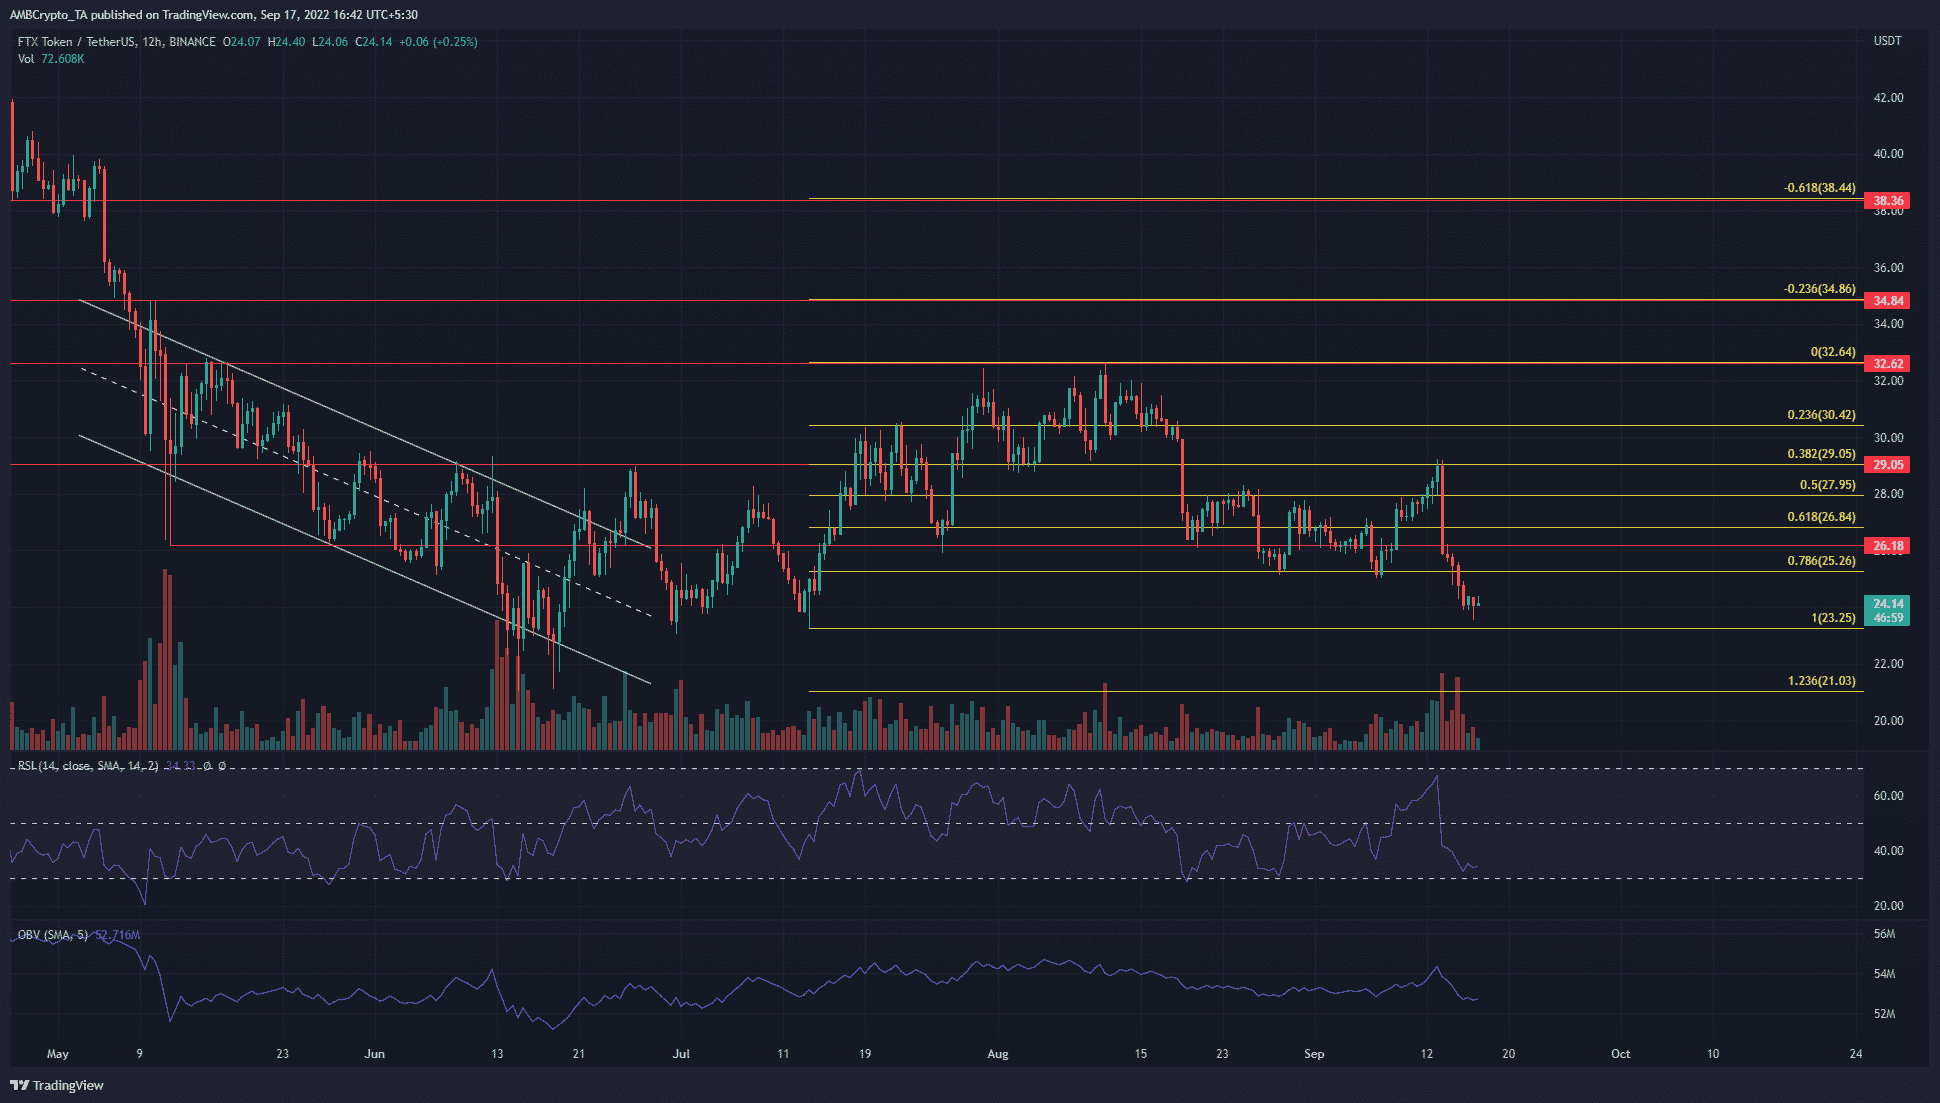Click the red 38.36 price tag
The image size is (1940, 1103).
coord(1887,201)
